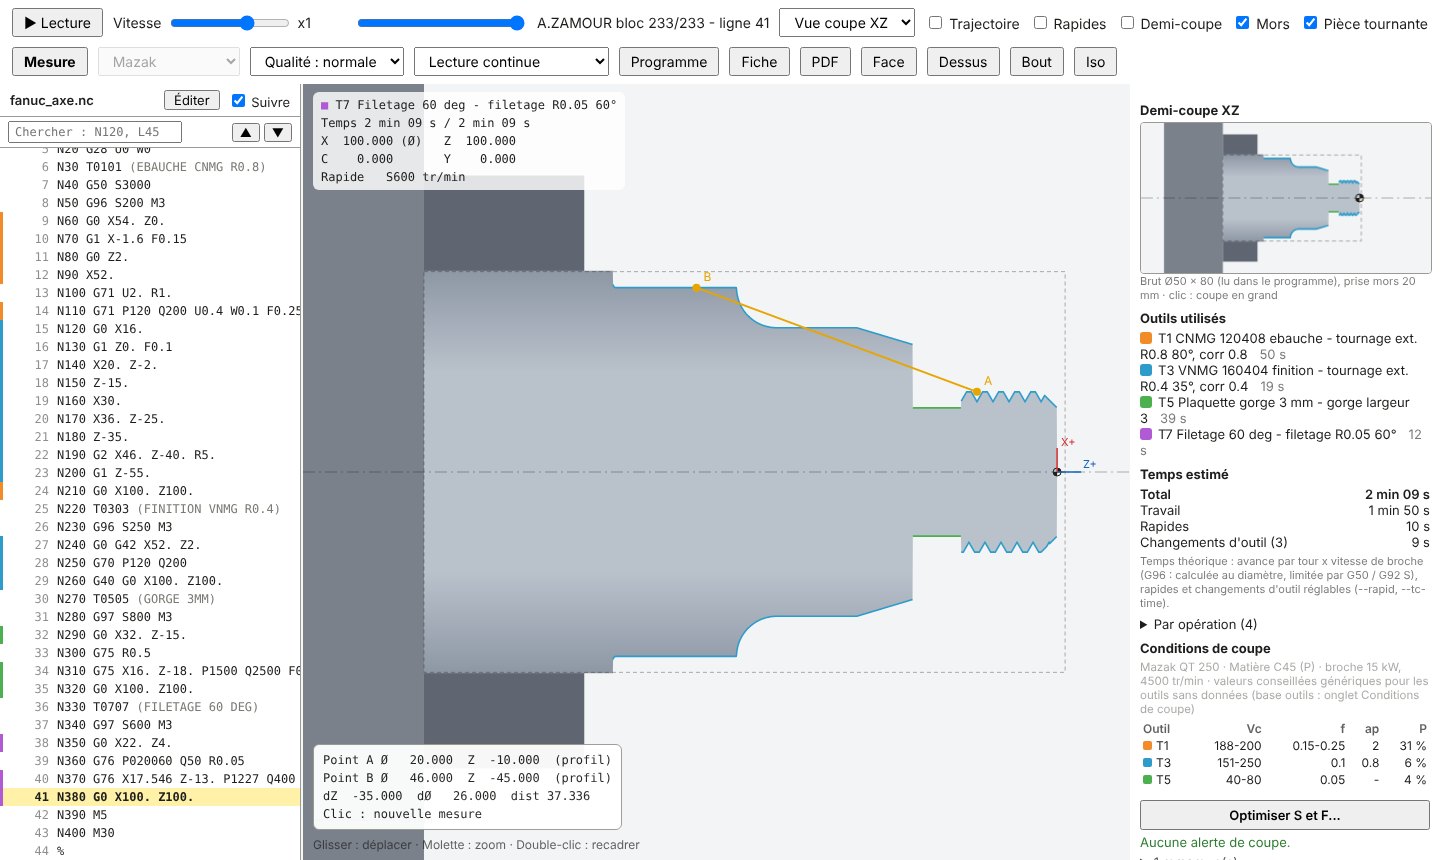Image resolution: width=1440 pixels, height=860 pixels.
Task: Open the Mazak machine dropdown
Action: point(169,62)
